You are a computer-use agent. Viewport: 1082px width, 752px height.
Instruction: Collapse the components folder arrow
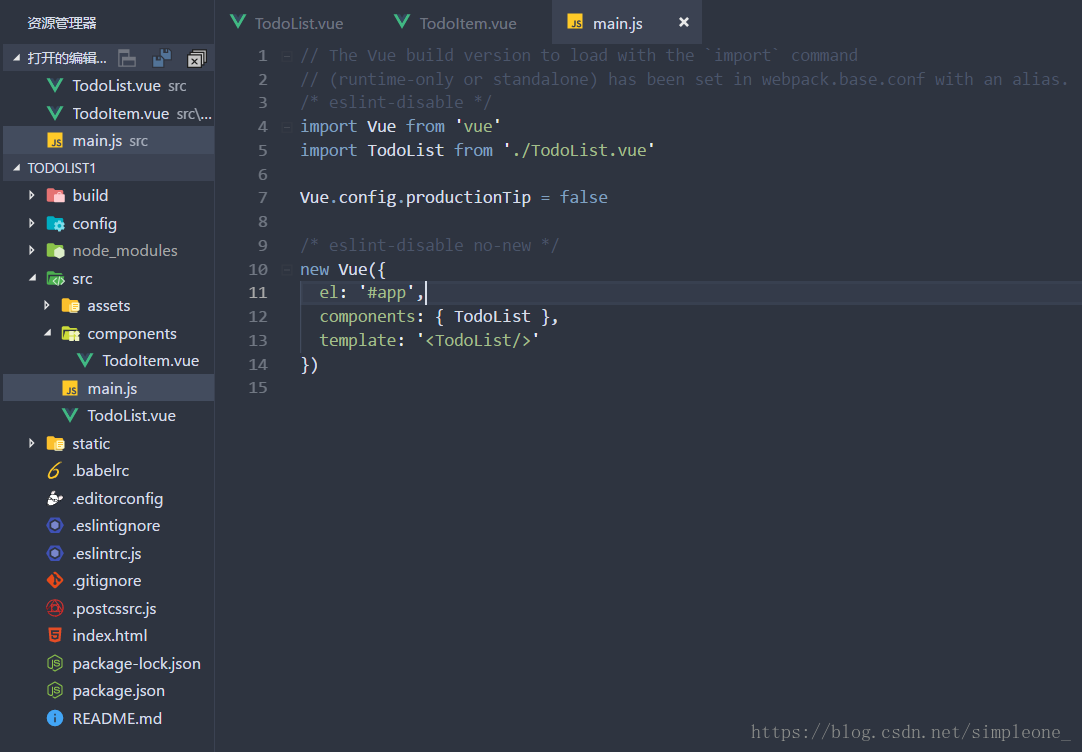coord(47,333)
